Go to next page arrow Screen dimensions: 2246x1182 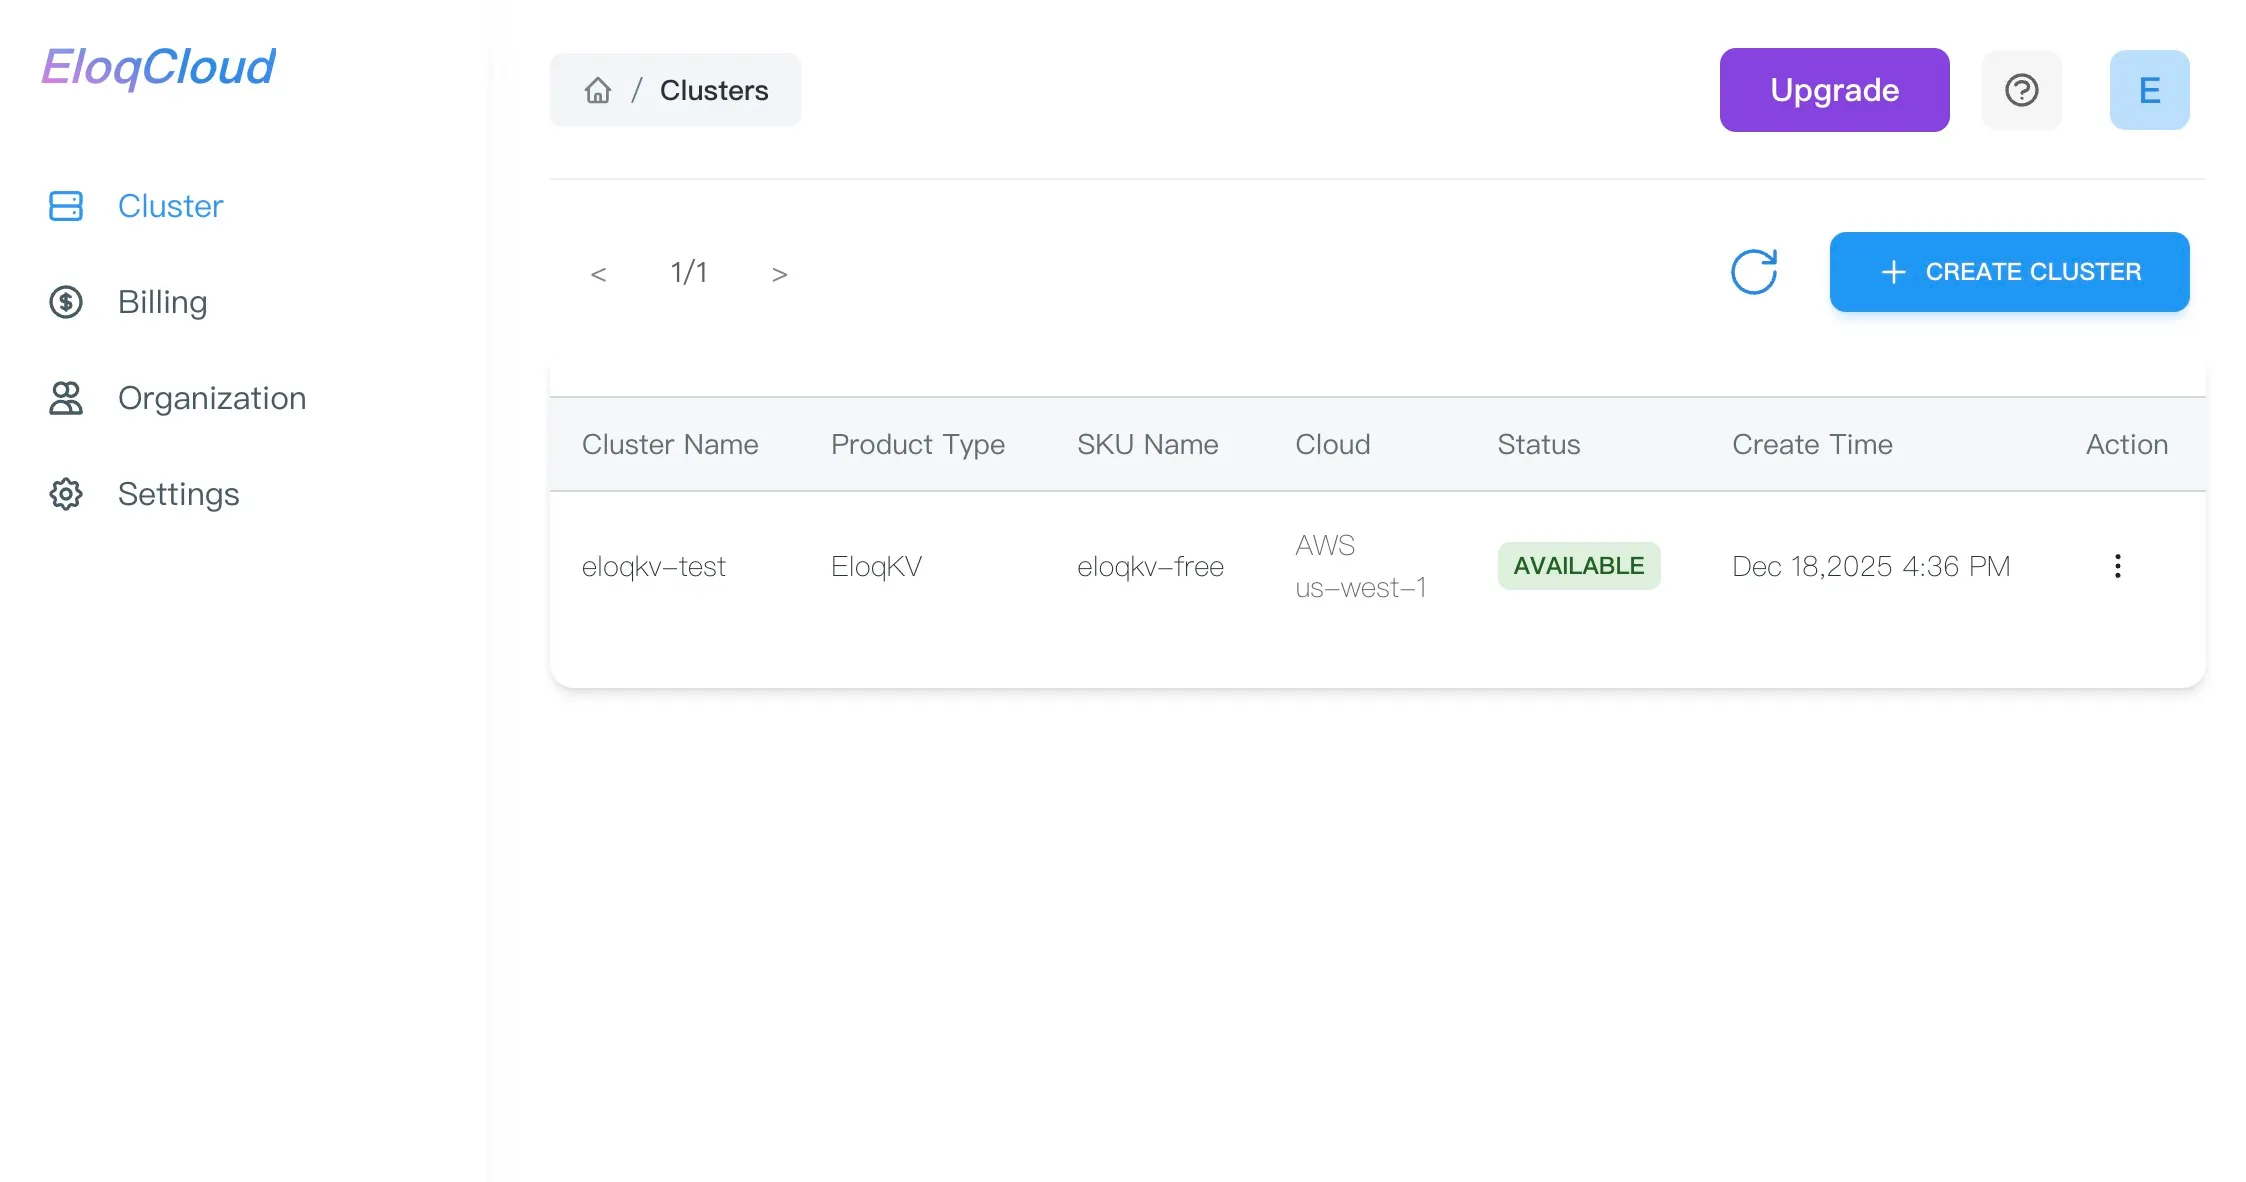[779, 274]
